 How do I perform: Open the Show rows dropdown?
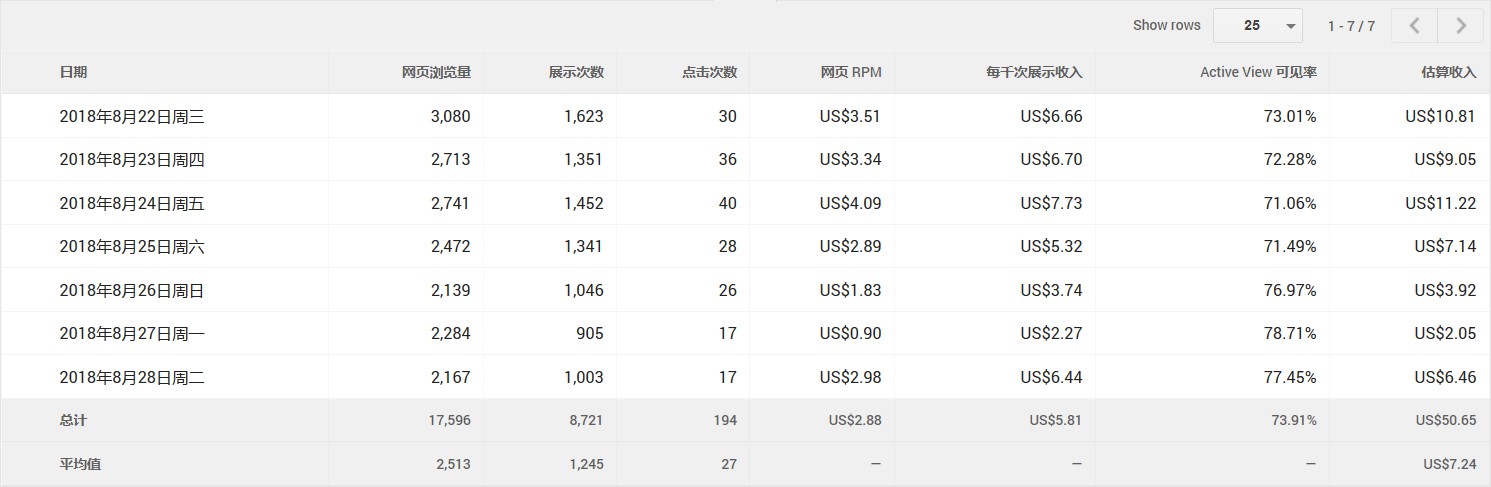coord(1258,26)
